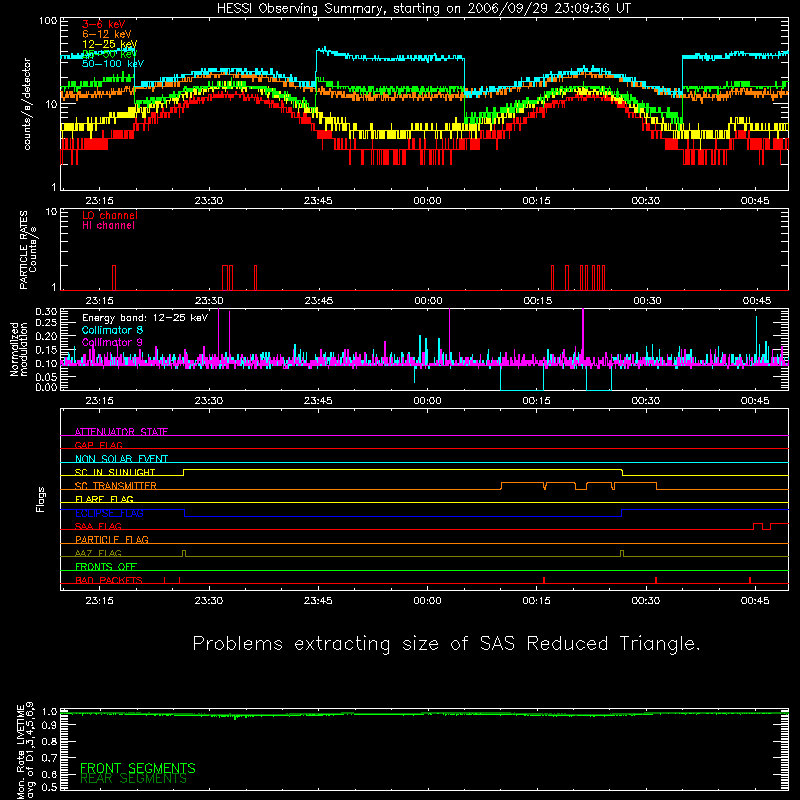Select the FRONTS OFF flag label
The height and width of the screenshot is (800, 800).
click(x=106, y=566)
